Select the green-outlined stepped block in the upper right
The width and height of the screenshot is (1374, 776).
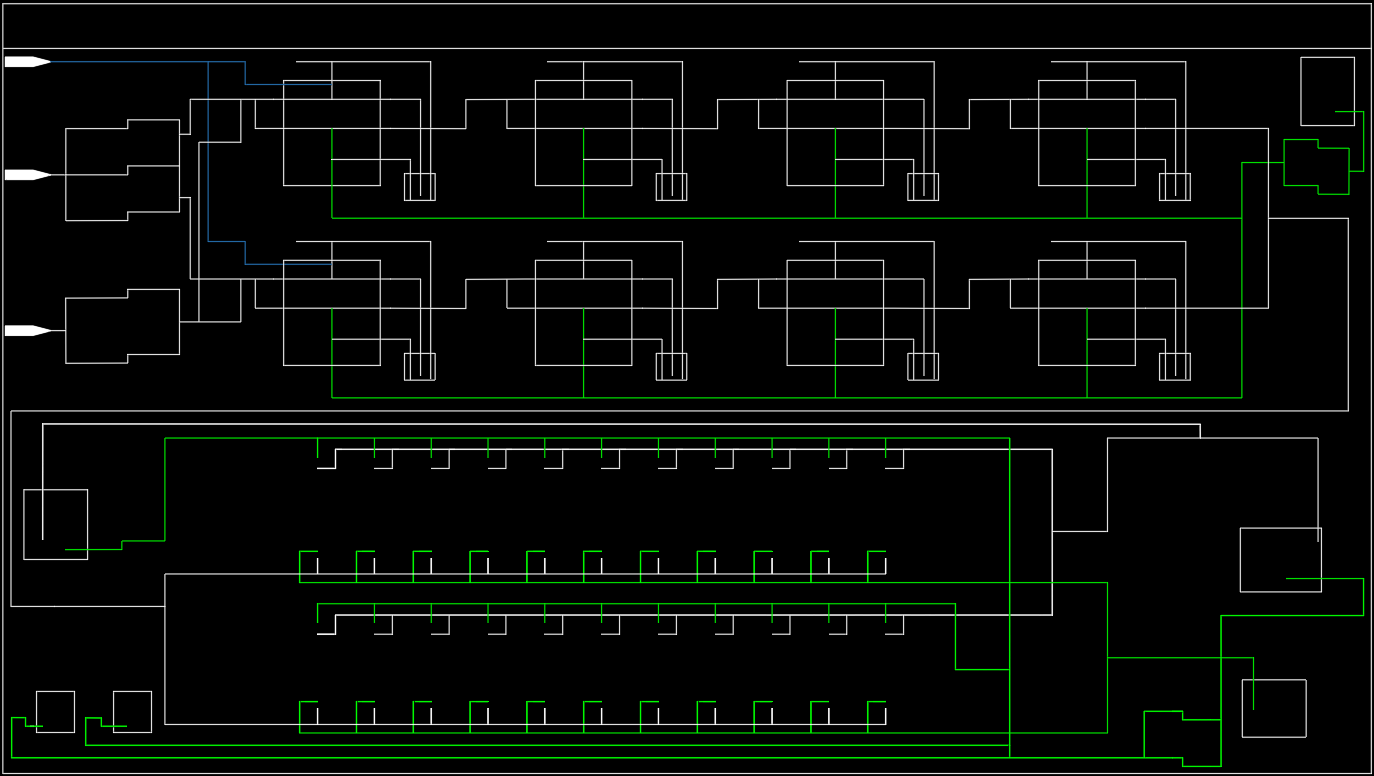[1316, 167]
